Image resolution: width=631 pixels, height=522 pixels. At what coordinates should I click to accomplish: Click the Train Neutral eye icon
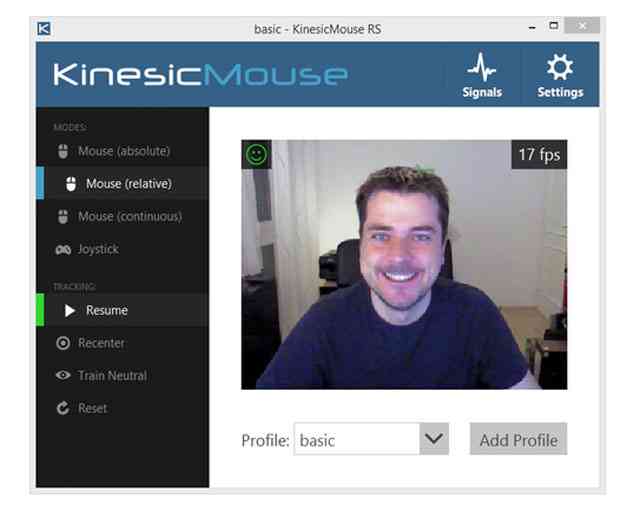point(63,376)
